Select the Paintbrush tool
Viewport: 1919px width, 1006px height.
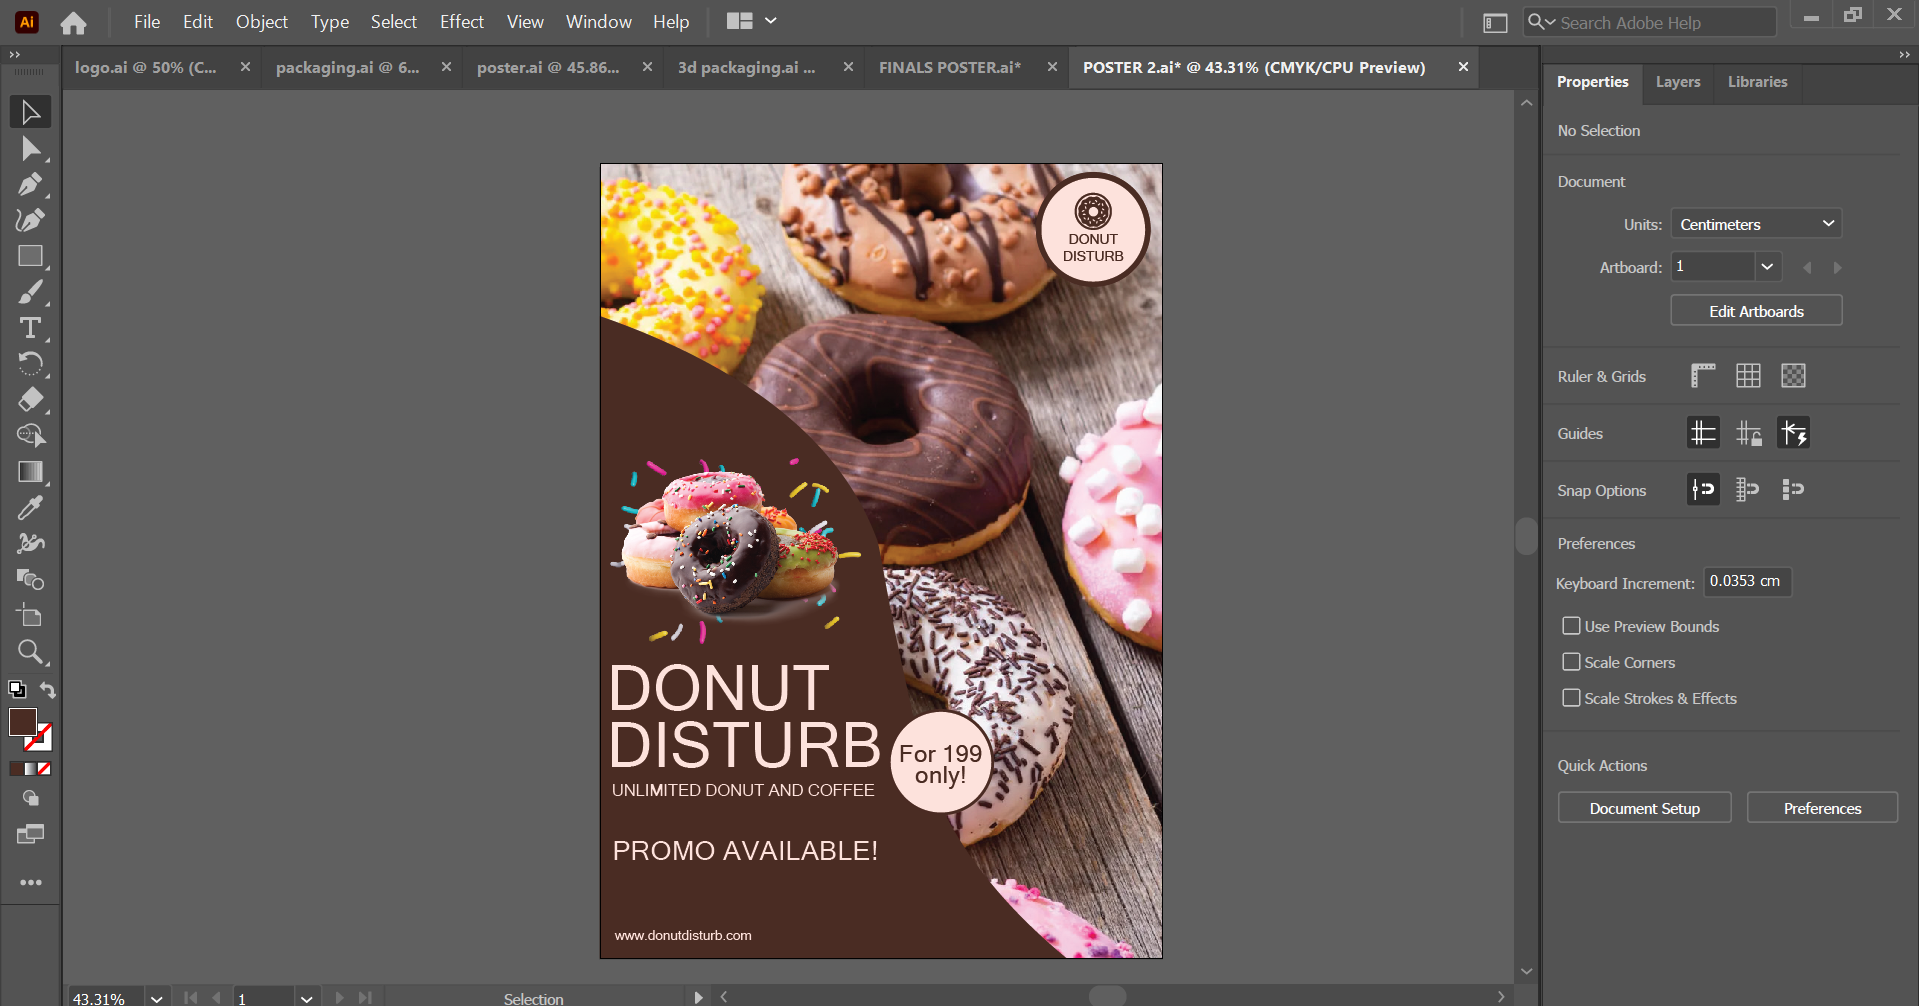30,293
